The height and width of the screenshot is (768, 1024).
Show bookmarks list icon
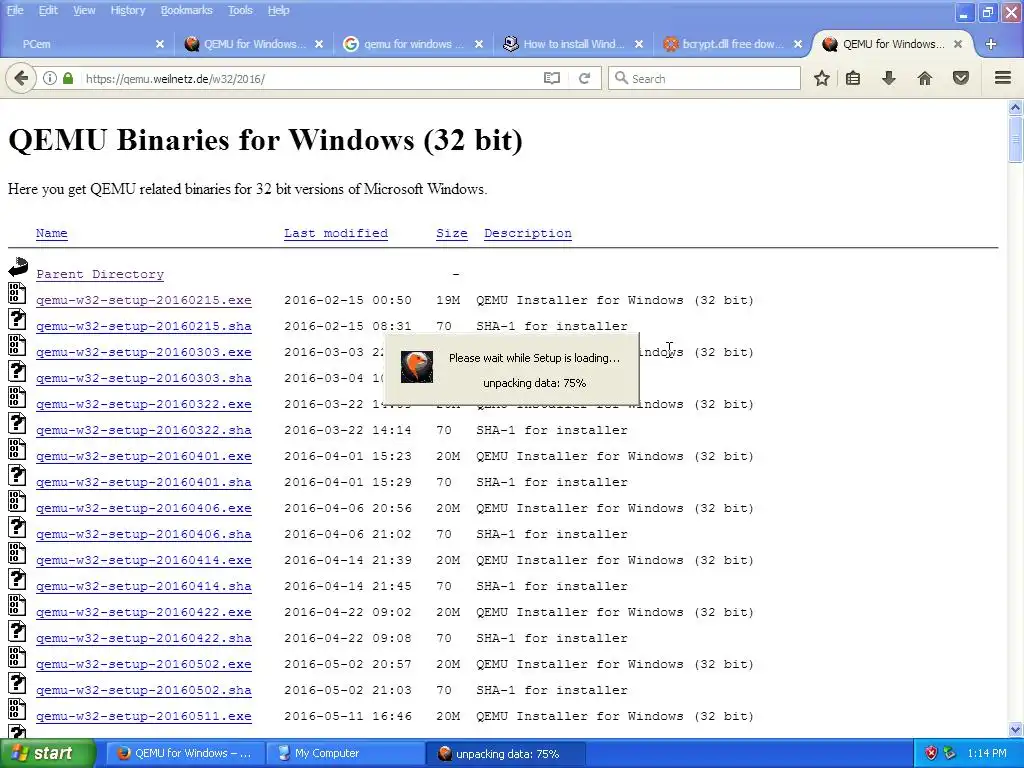tap(853, 78)
